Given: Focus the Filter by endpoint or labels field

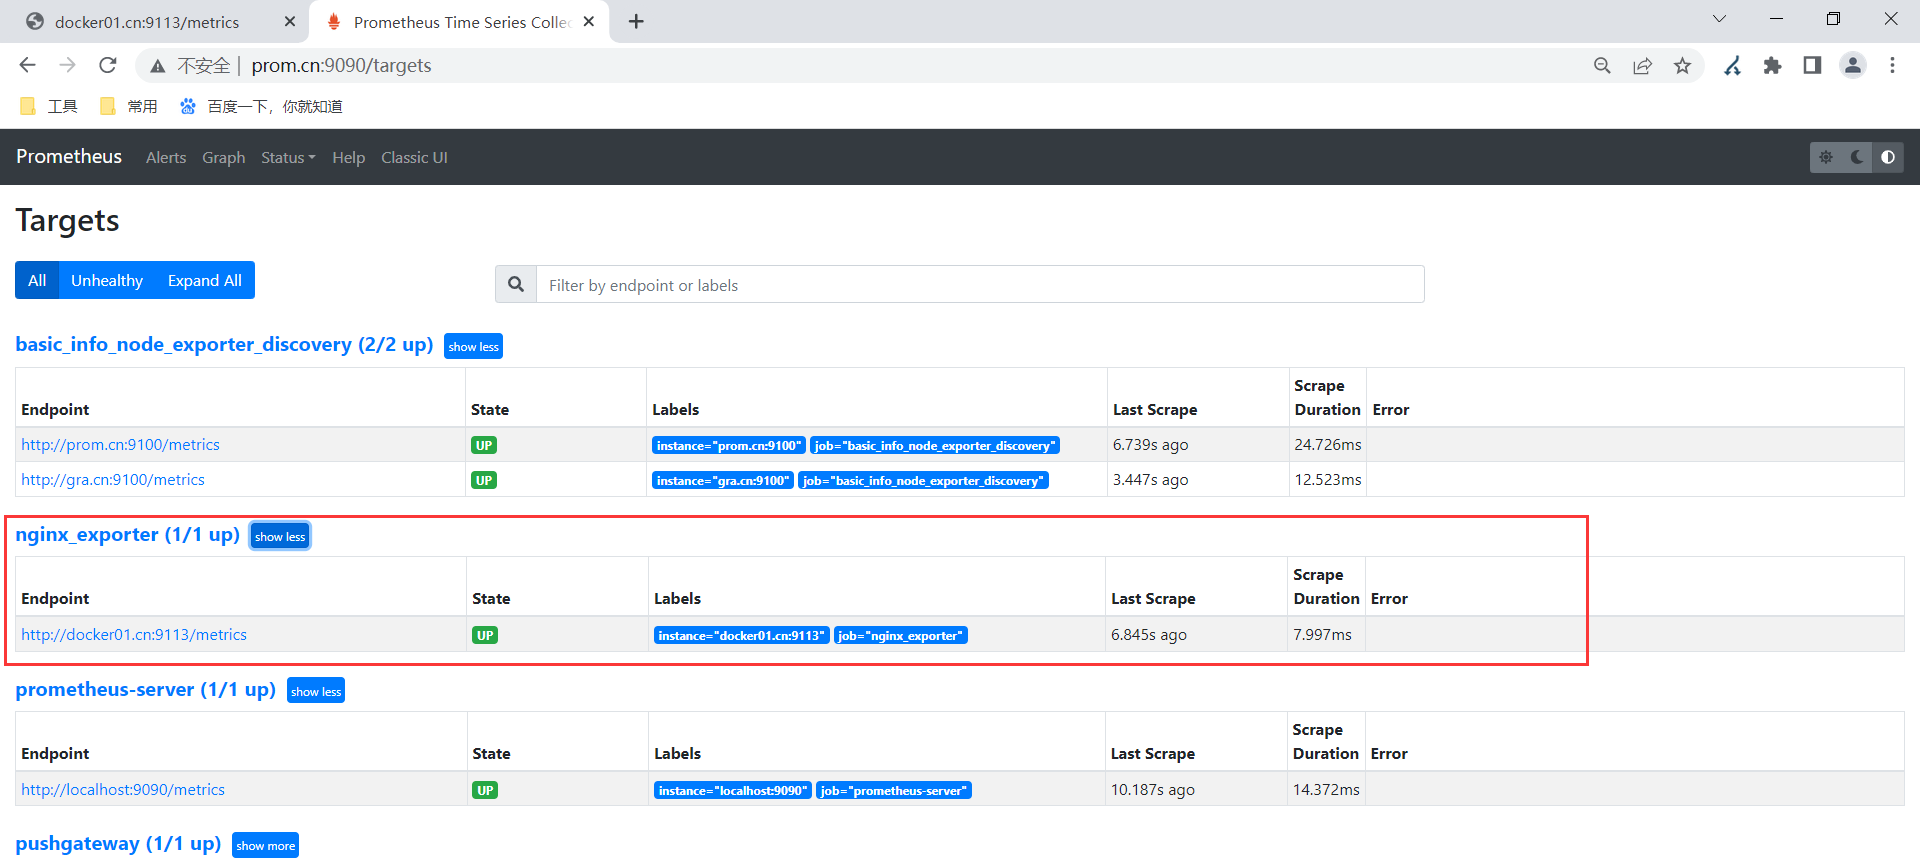Looking at the screenshot, I should click(980, 284).
